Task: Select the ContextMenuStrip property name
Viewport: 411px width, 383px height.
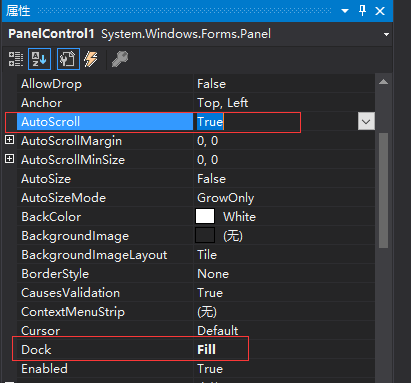Action: 73,312
